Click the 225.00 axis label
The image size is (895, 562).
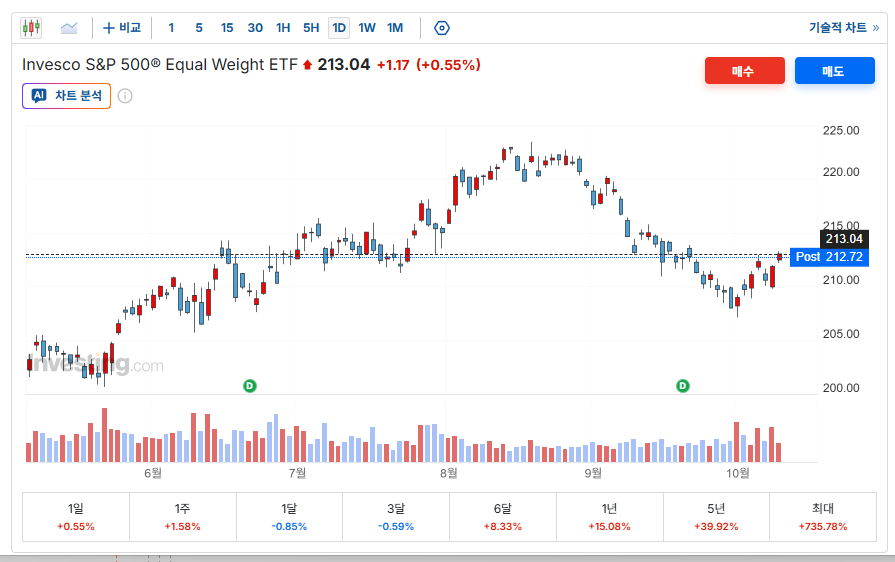841,131
